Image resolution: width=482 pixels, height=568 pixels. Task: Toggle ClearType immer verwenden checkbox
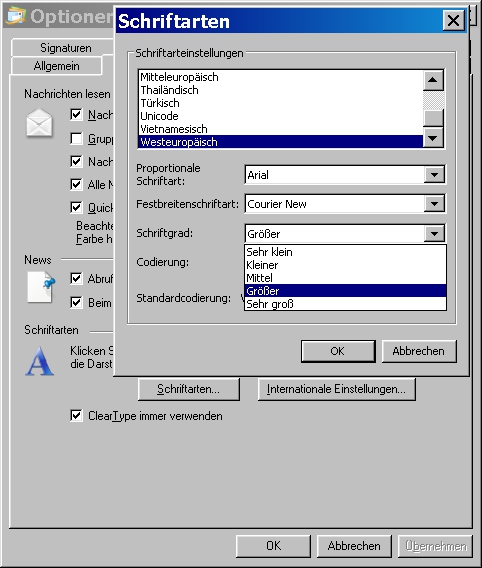[76, 415]
